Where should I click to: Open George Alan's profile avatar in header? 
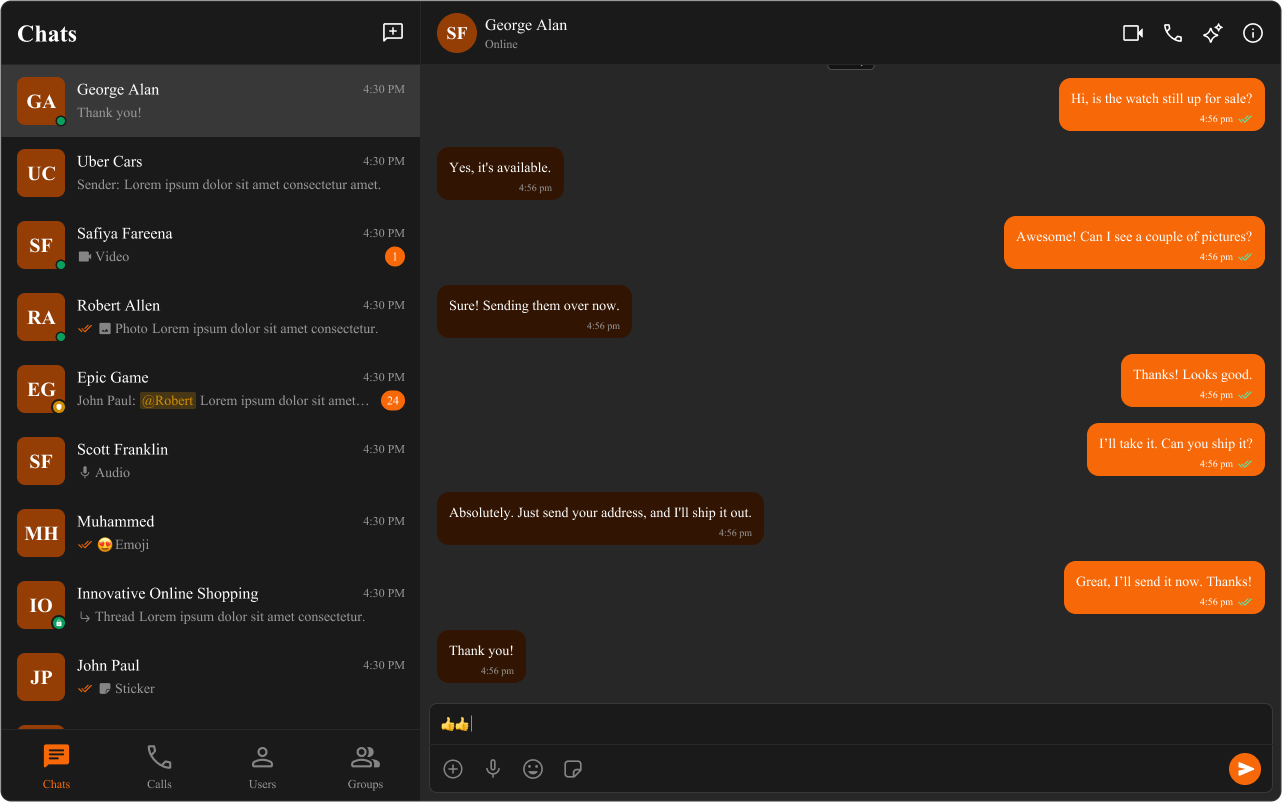457,33
